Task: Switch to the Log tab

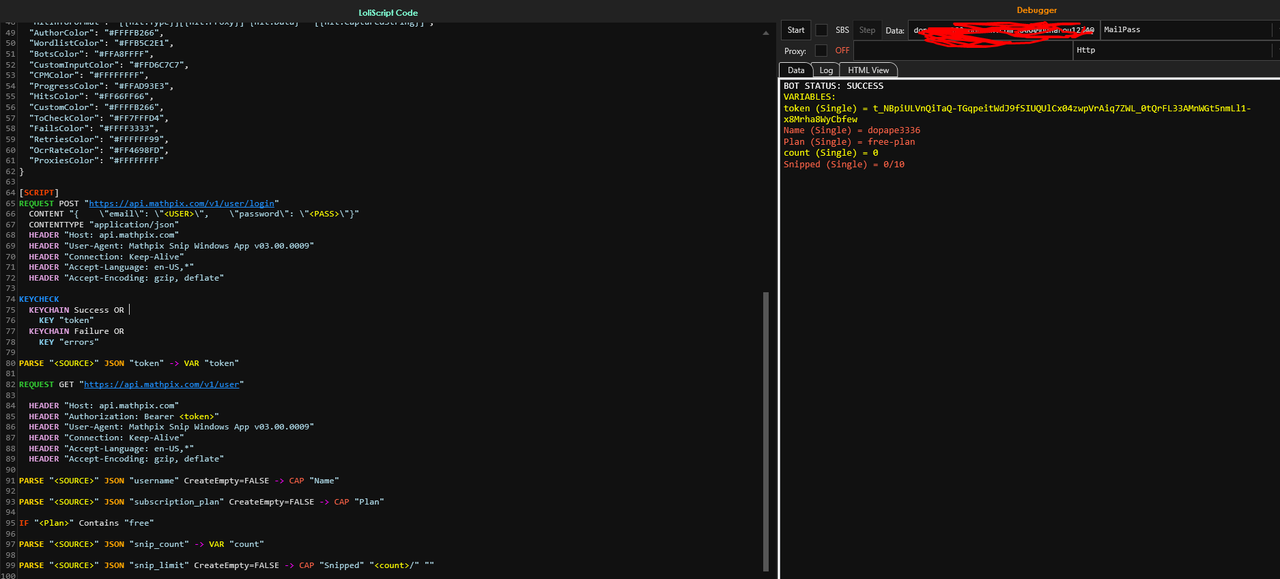Action: 826,70
